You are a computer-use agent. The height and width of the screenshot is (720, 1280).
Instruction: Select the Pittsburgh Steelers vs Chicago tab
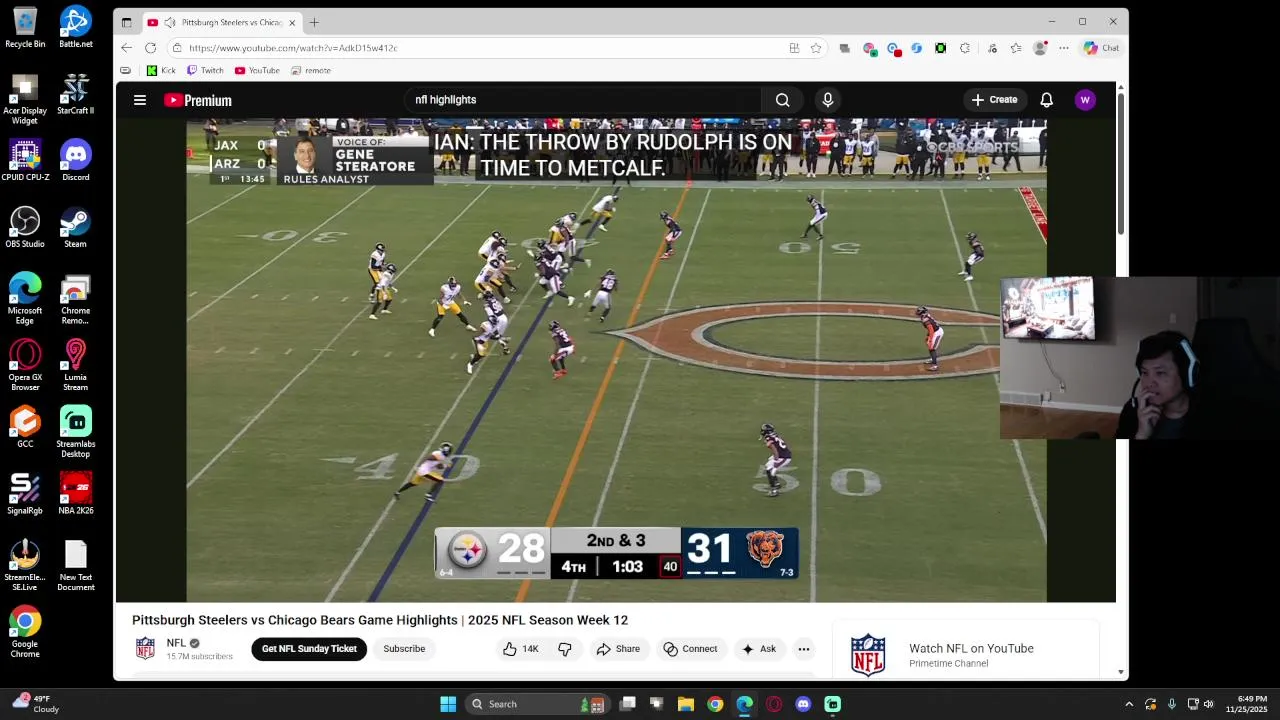222,22
